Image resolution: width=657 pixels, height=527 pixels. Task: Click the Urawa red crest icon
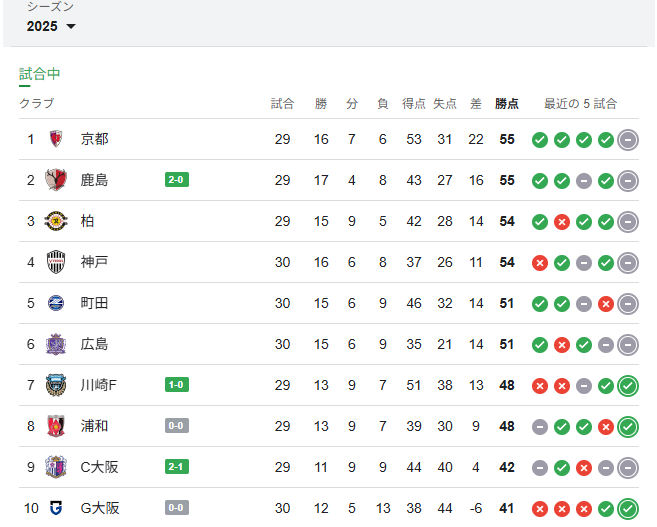56,426
